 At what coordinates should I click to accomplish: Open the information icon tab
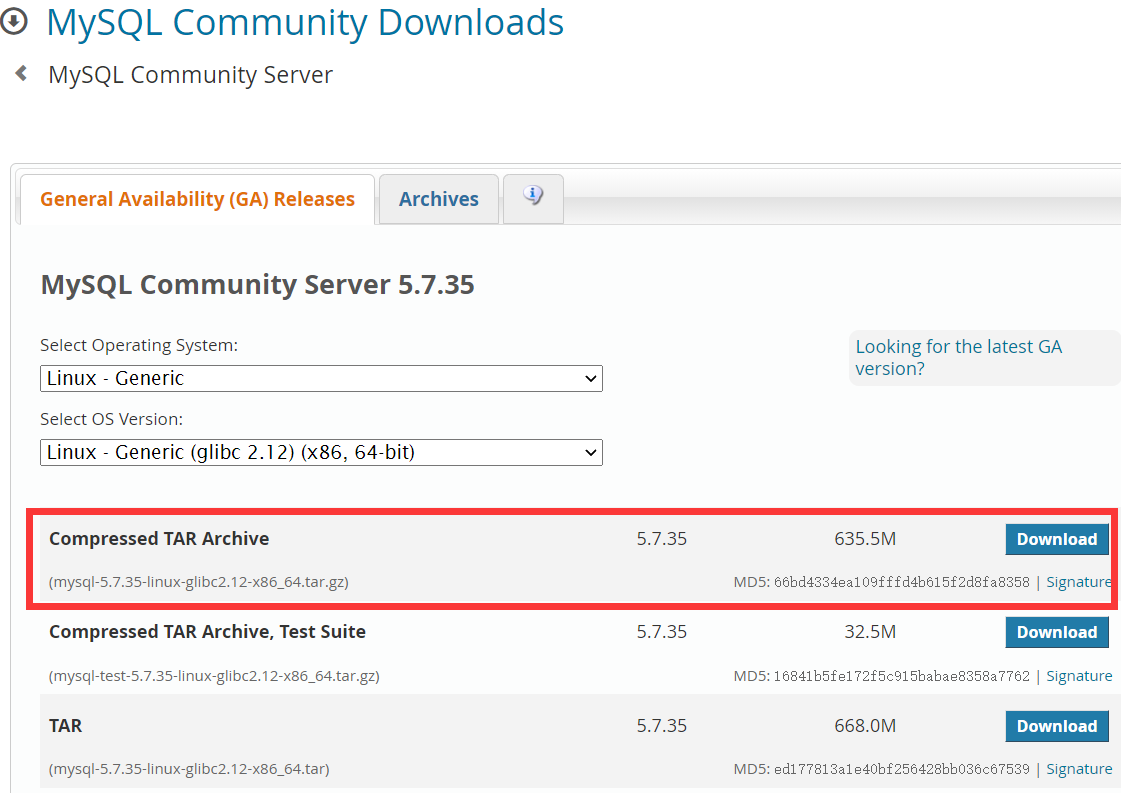click(x=533, y=198)
